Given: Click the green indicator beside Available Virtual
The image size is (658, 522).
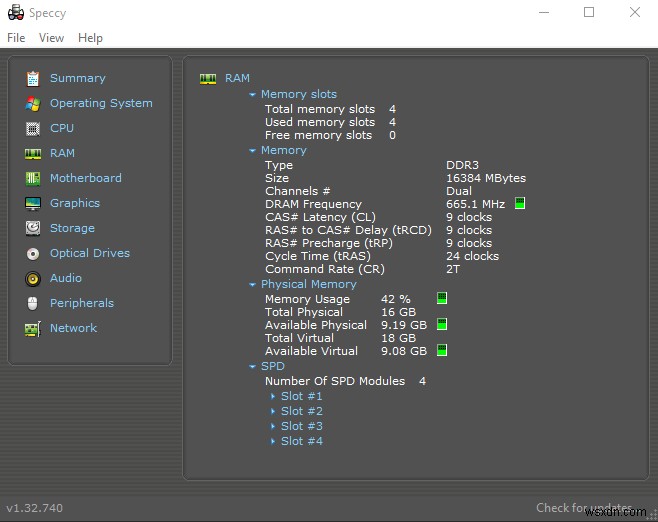Looking at the screenshot, I should 442,350.
